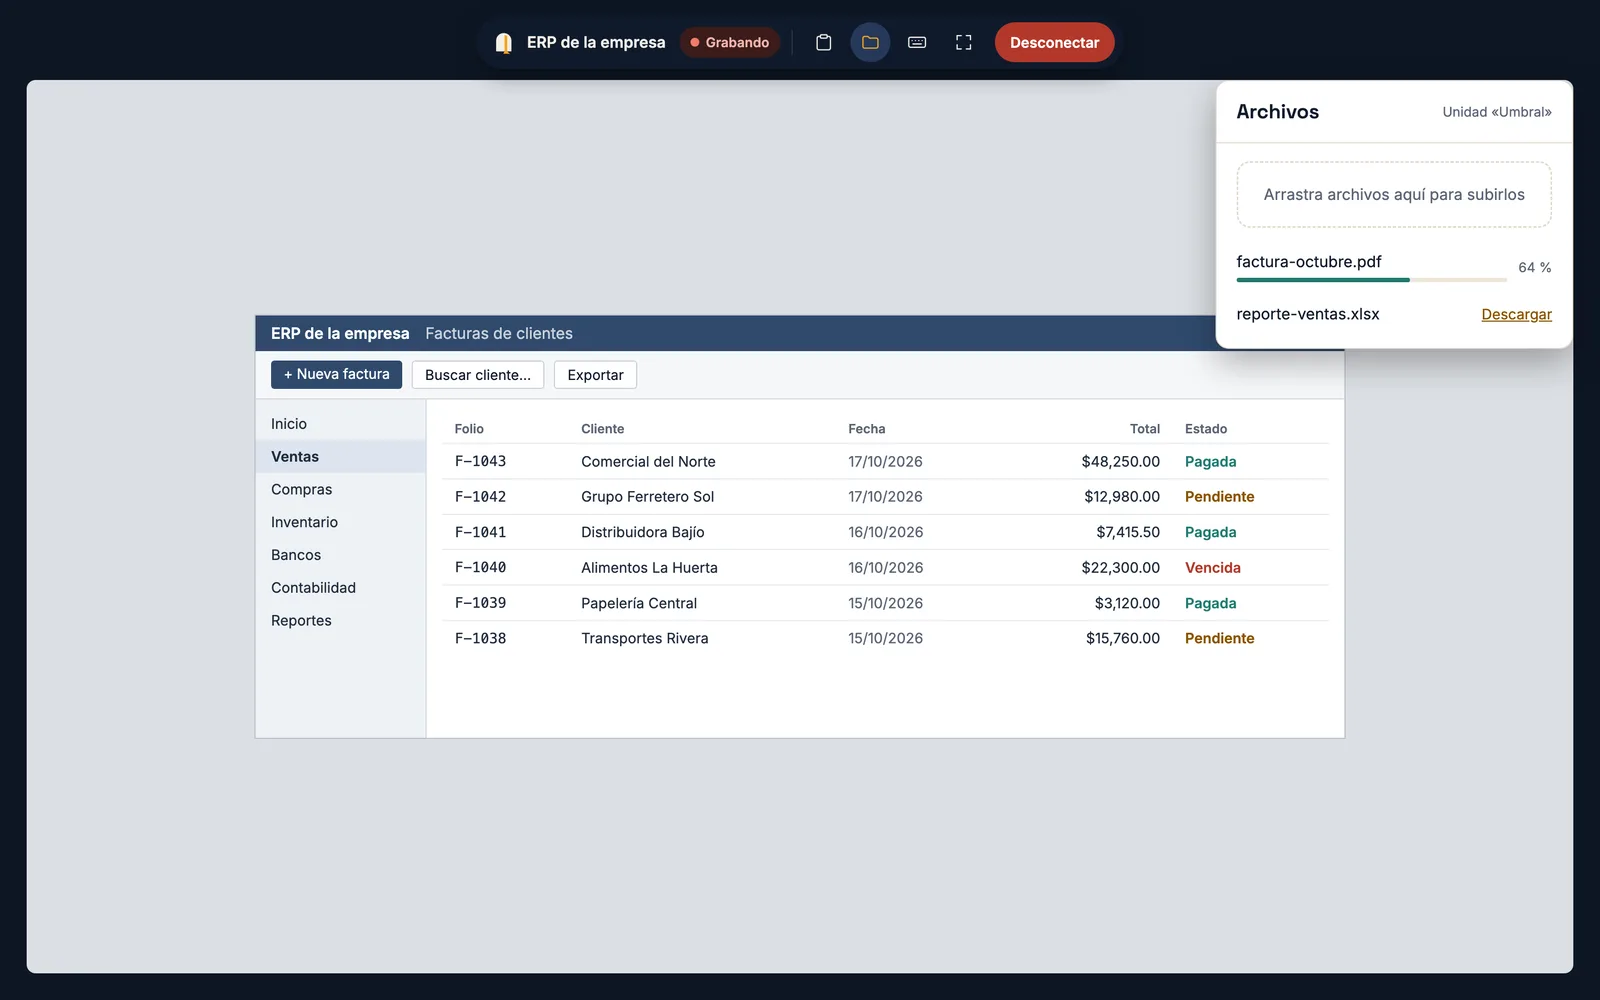The image size is (1600, 1000).
Task: Click the Pendiente status of F-1042
Action: (x=1219, y=497)
